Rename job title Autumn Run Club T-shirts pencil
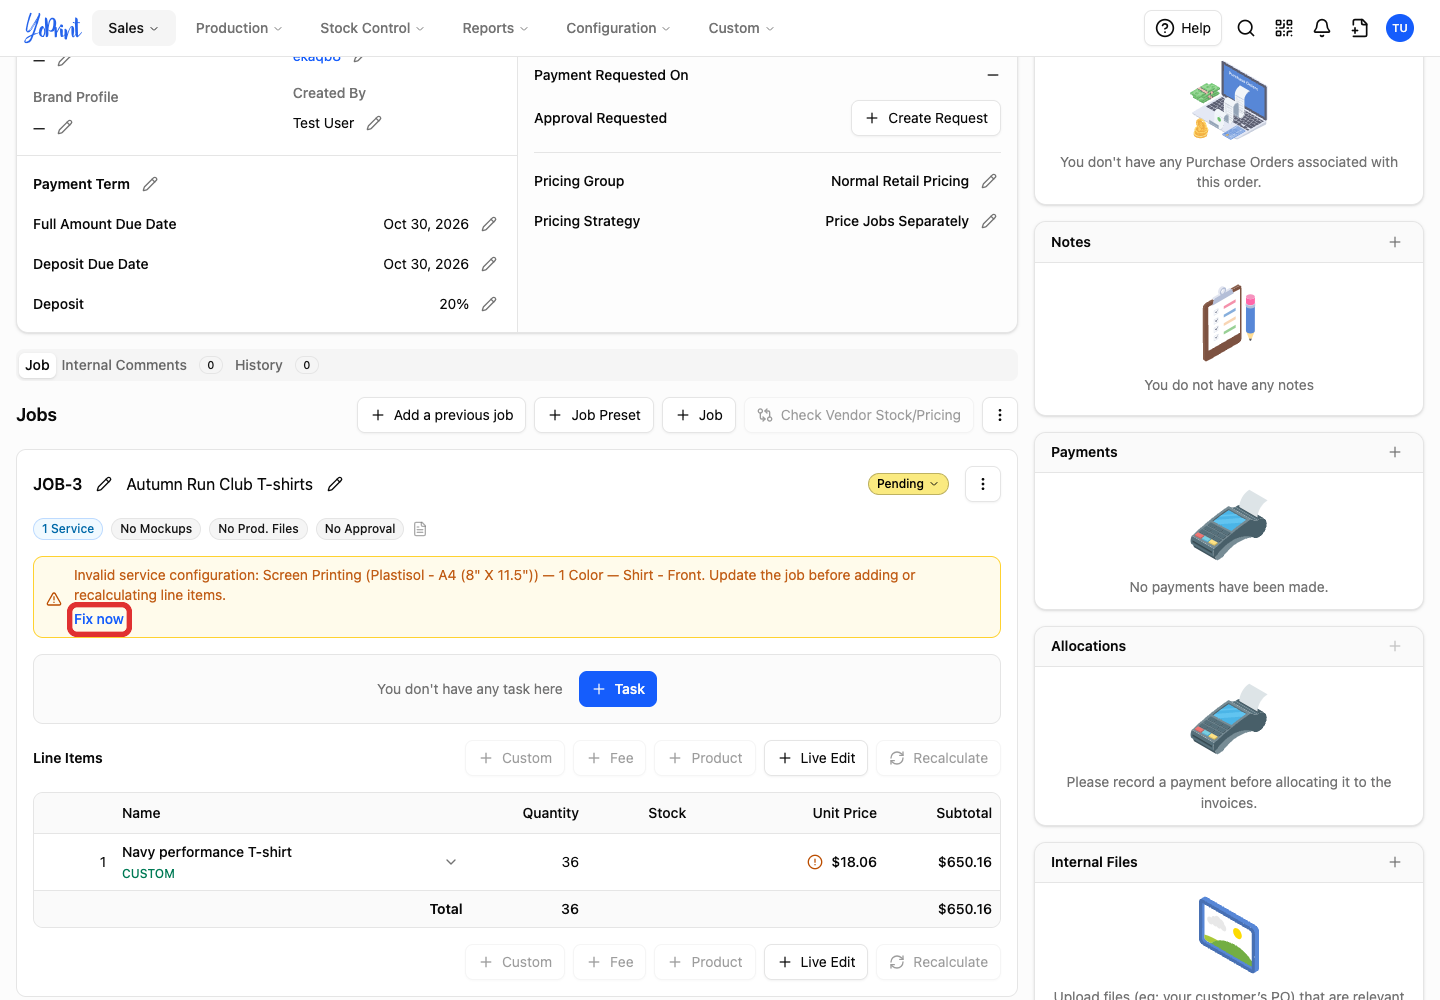Image resolution: width=1440 pixels, height=1000 pixels. coord(335,484)
